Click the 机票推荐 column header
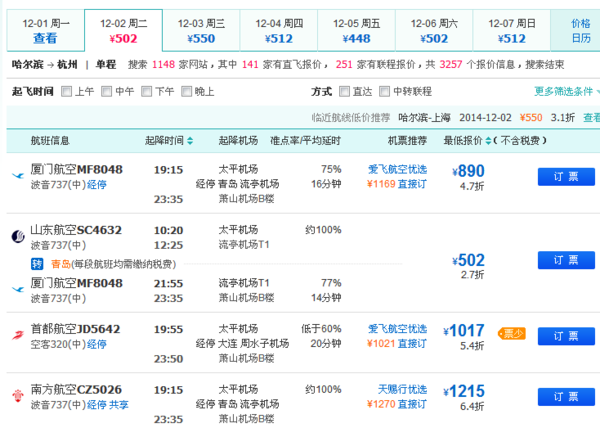Viewport: 600px width, 428px height. 408,141
